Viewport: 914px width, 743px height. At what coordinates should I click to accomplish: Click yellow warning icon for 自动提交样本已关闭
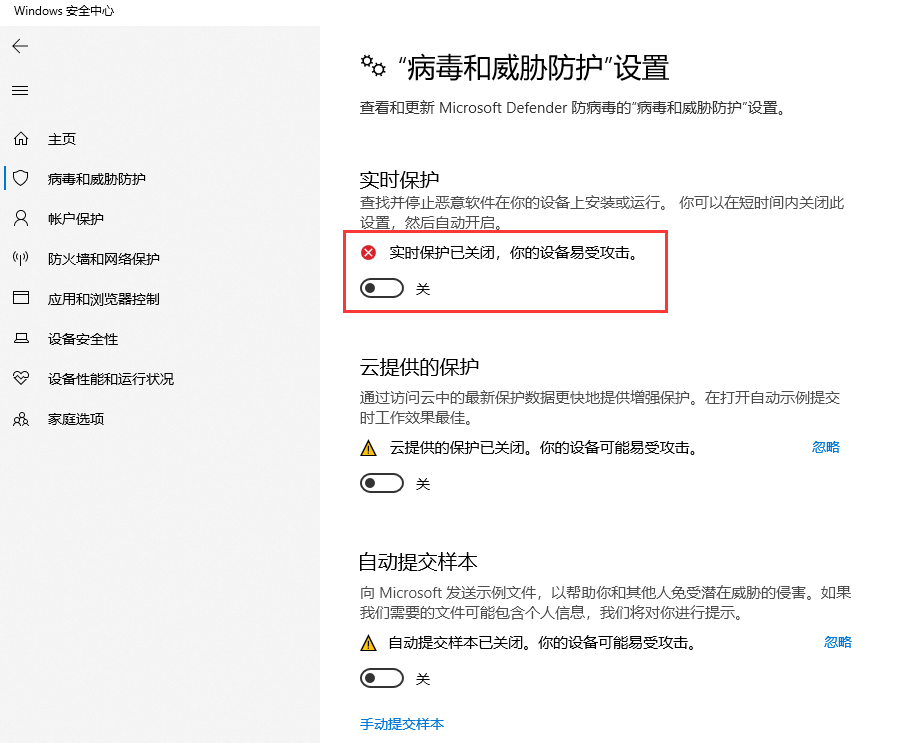point(368,643)
